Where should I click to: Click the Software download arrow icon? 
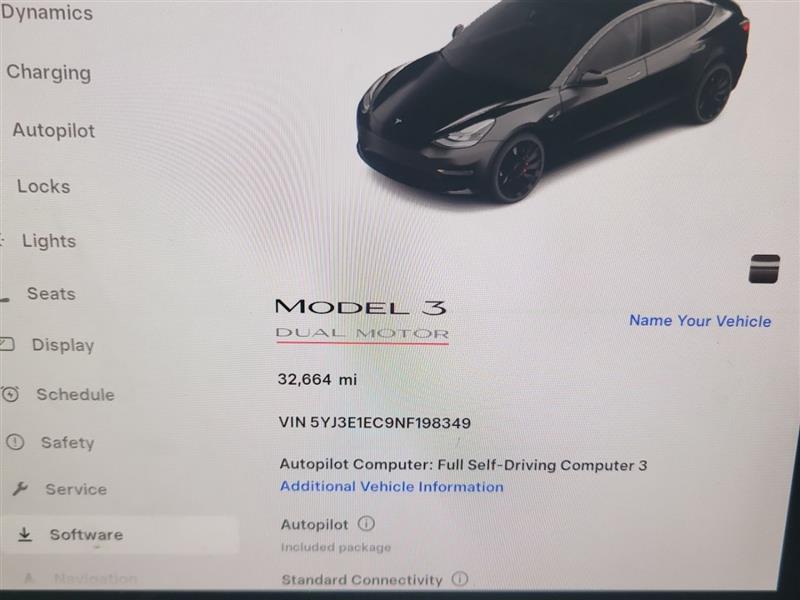pos(24,534)
